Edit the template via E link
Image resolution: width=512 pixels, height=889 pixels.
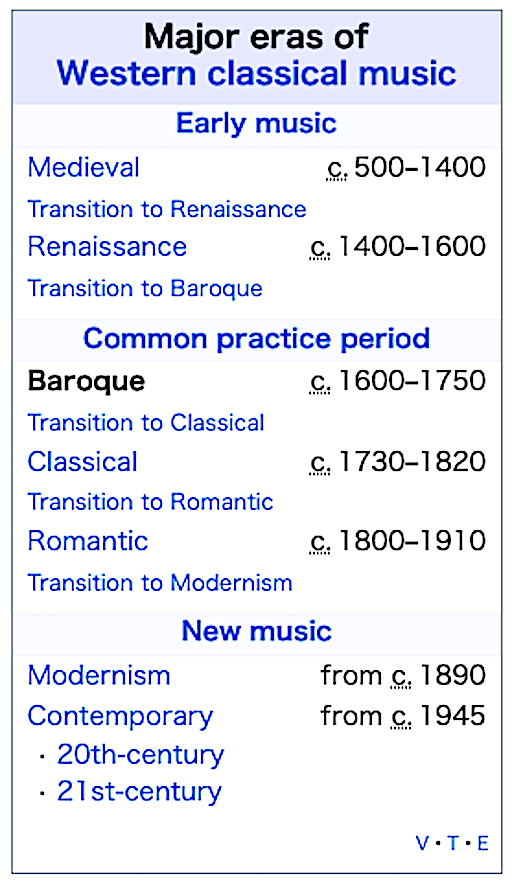483,844
